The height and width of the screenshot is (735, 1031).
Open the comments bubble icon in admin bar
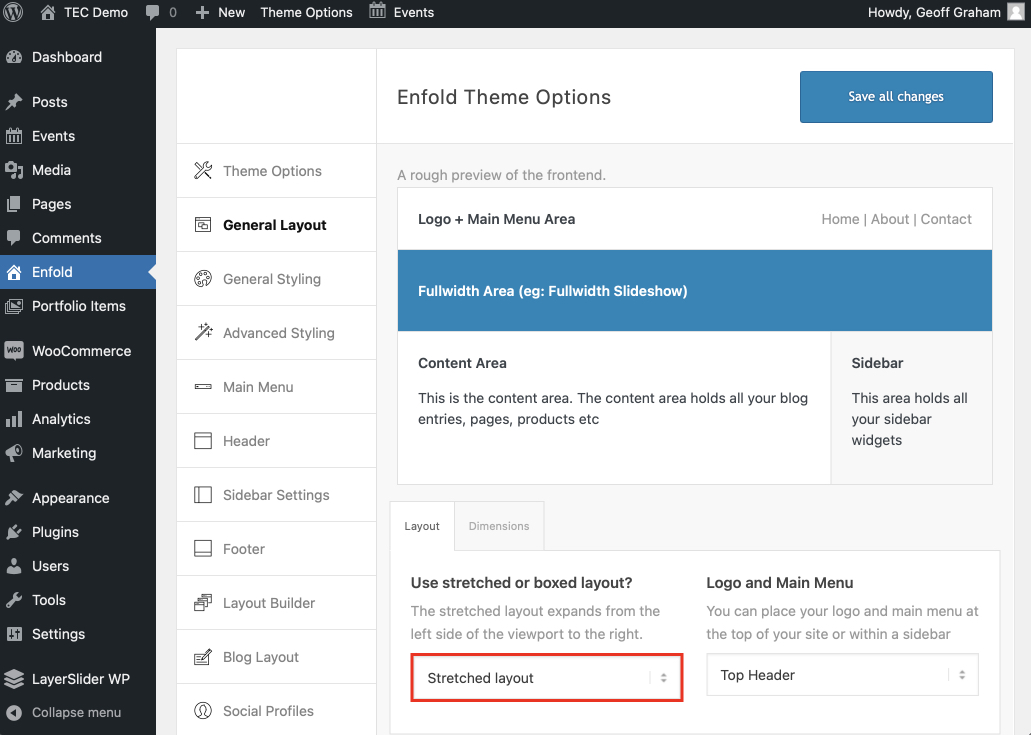pyautogui.click(x=153, y=12)
